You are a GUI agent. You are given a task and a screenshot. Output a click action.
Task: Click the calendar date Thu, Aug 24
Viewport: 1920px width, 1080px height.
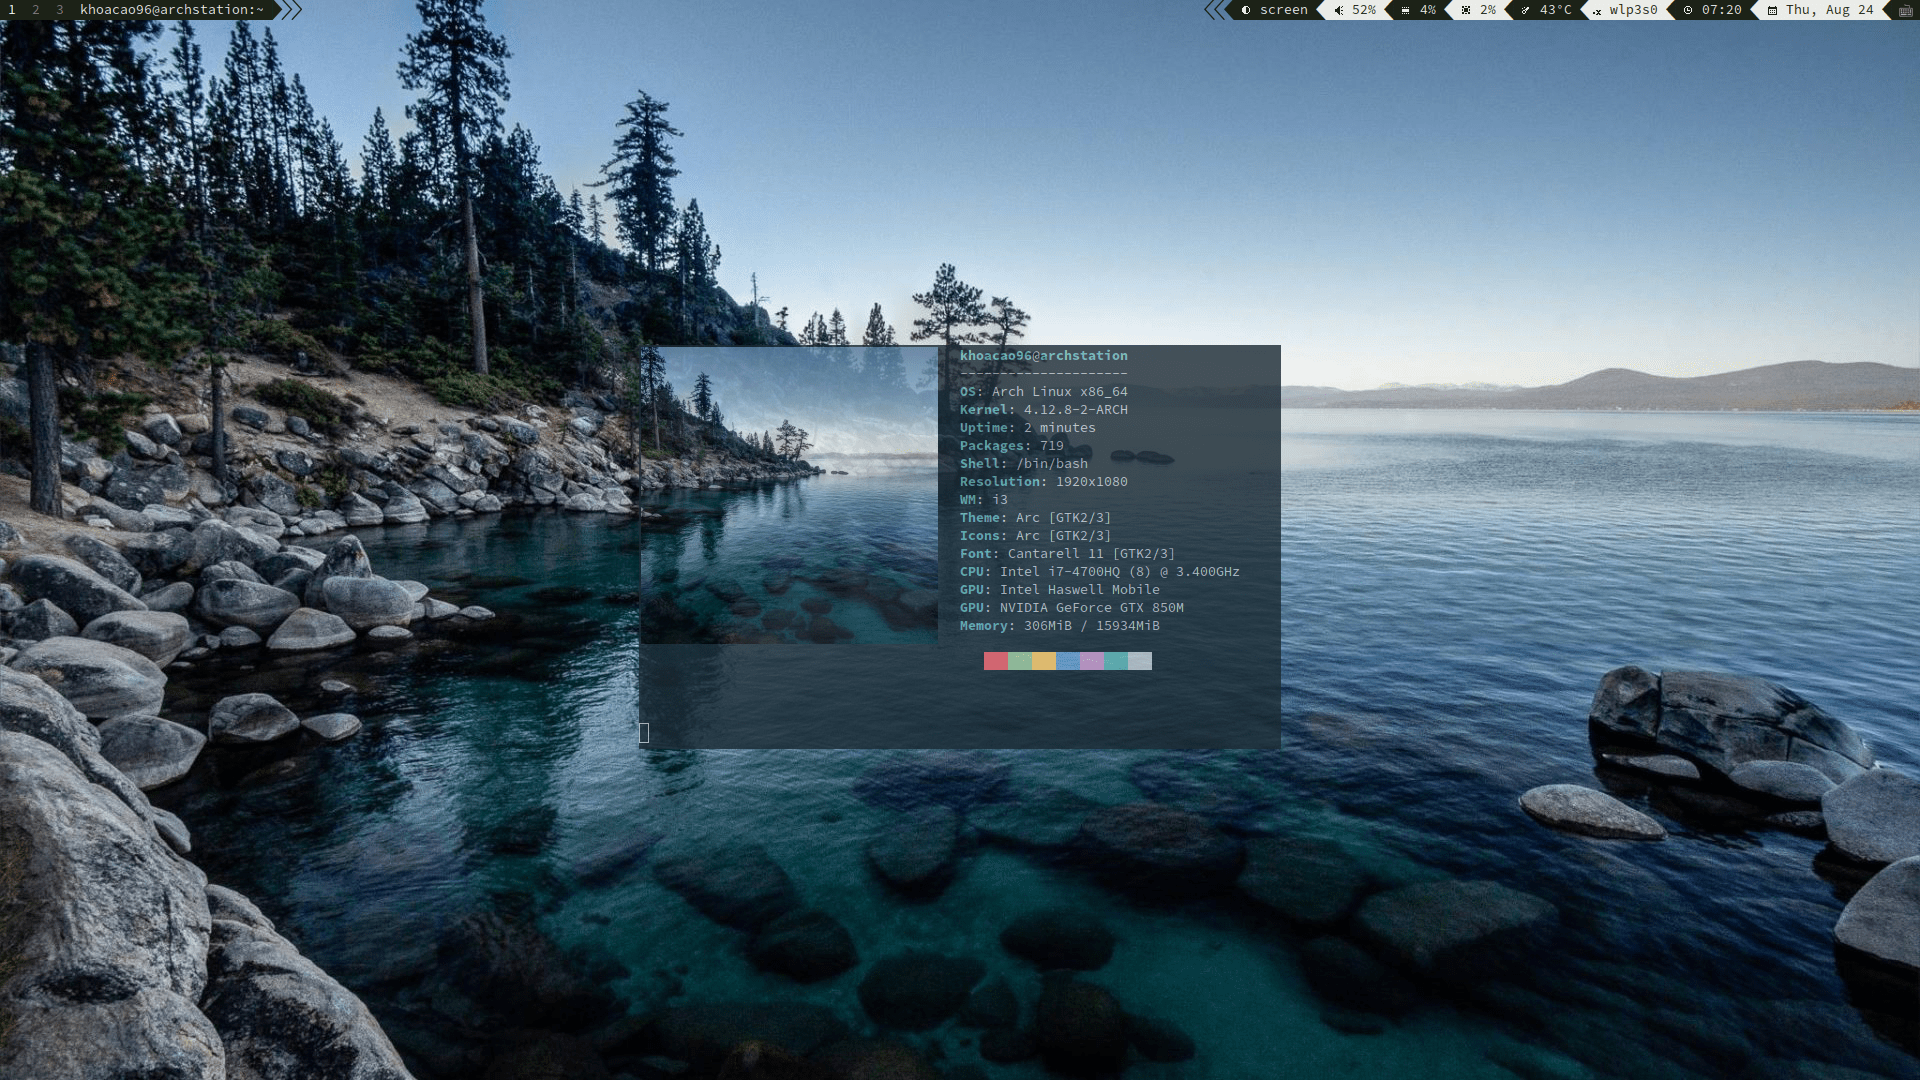pyautogui.click(x=1829, y=10)
